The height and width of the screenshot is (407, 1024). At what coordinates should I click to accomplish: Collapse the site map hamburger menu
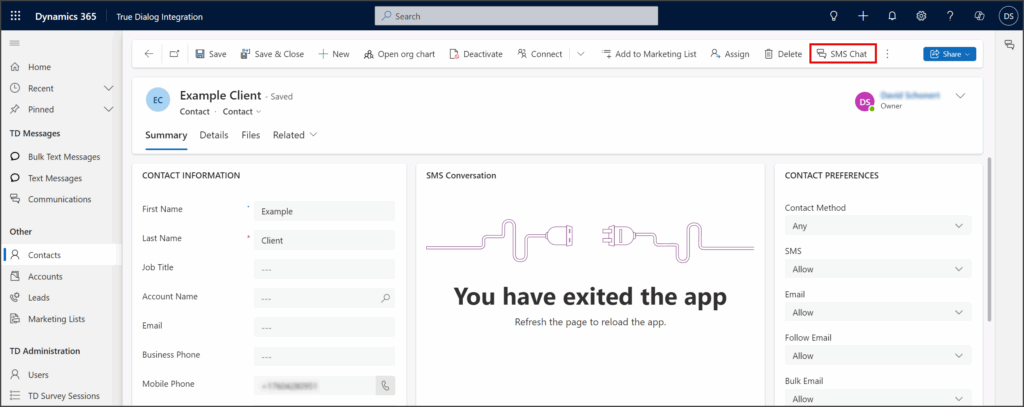point(14,43)
